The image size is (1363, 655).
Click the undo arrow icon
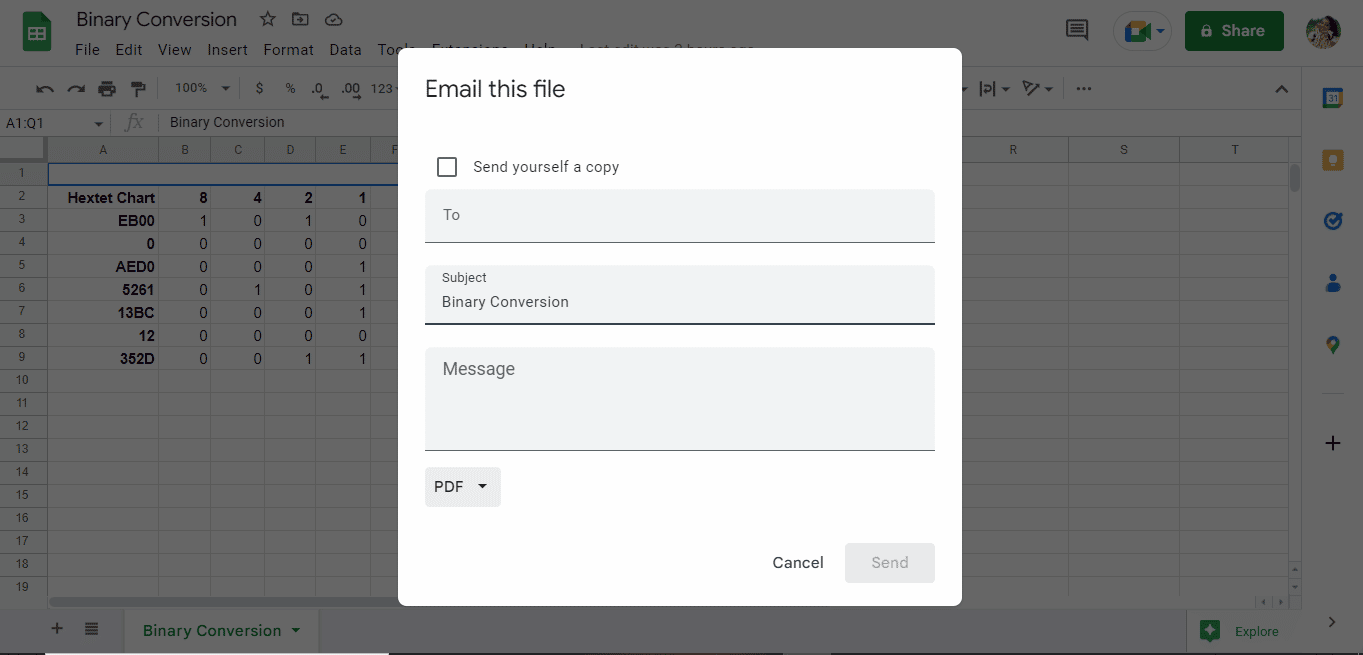point(45,89)
